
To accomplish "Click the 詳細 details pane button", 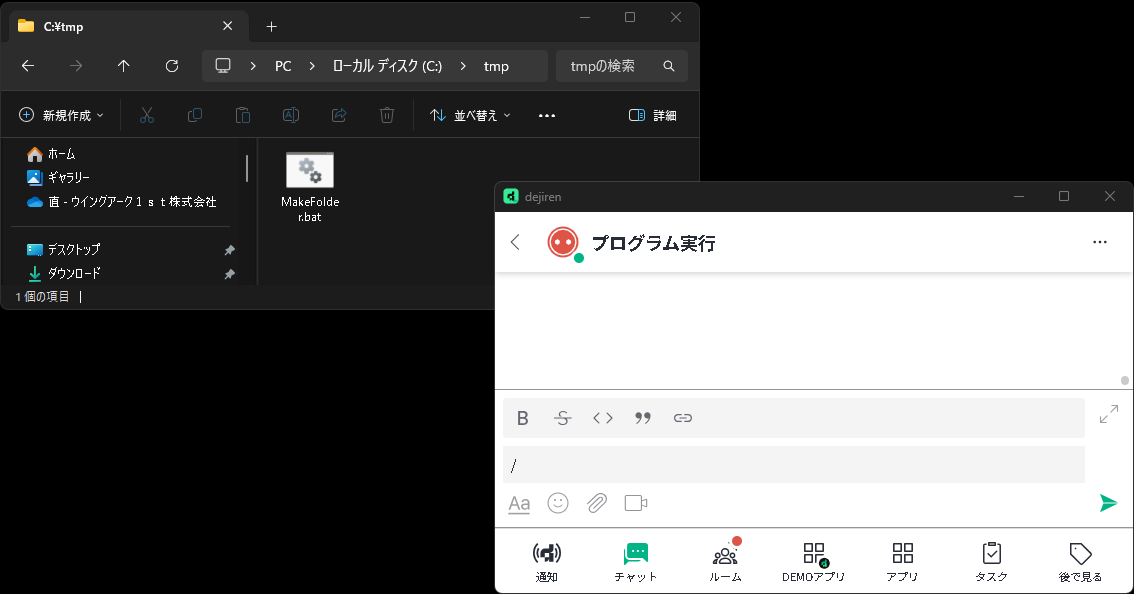I will [x=652, y=115].
